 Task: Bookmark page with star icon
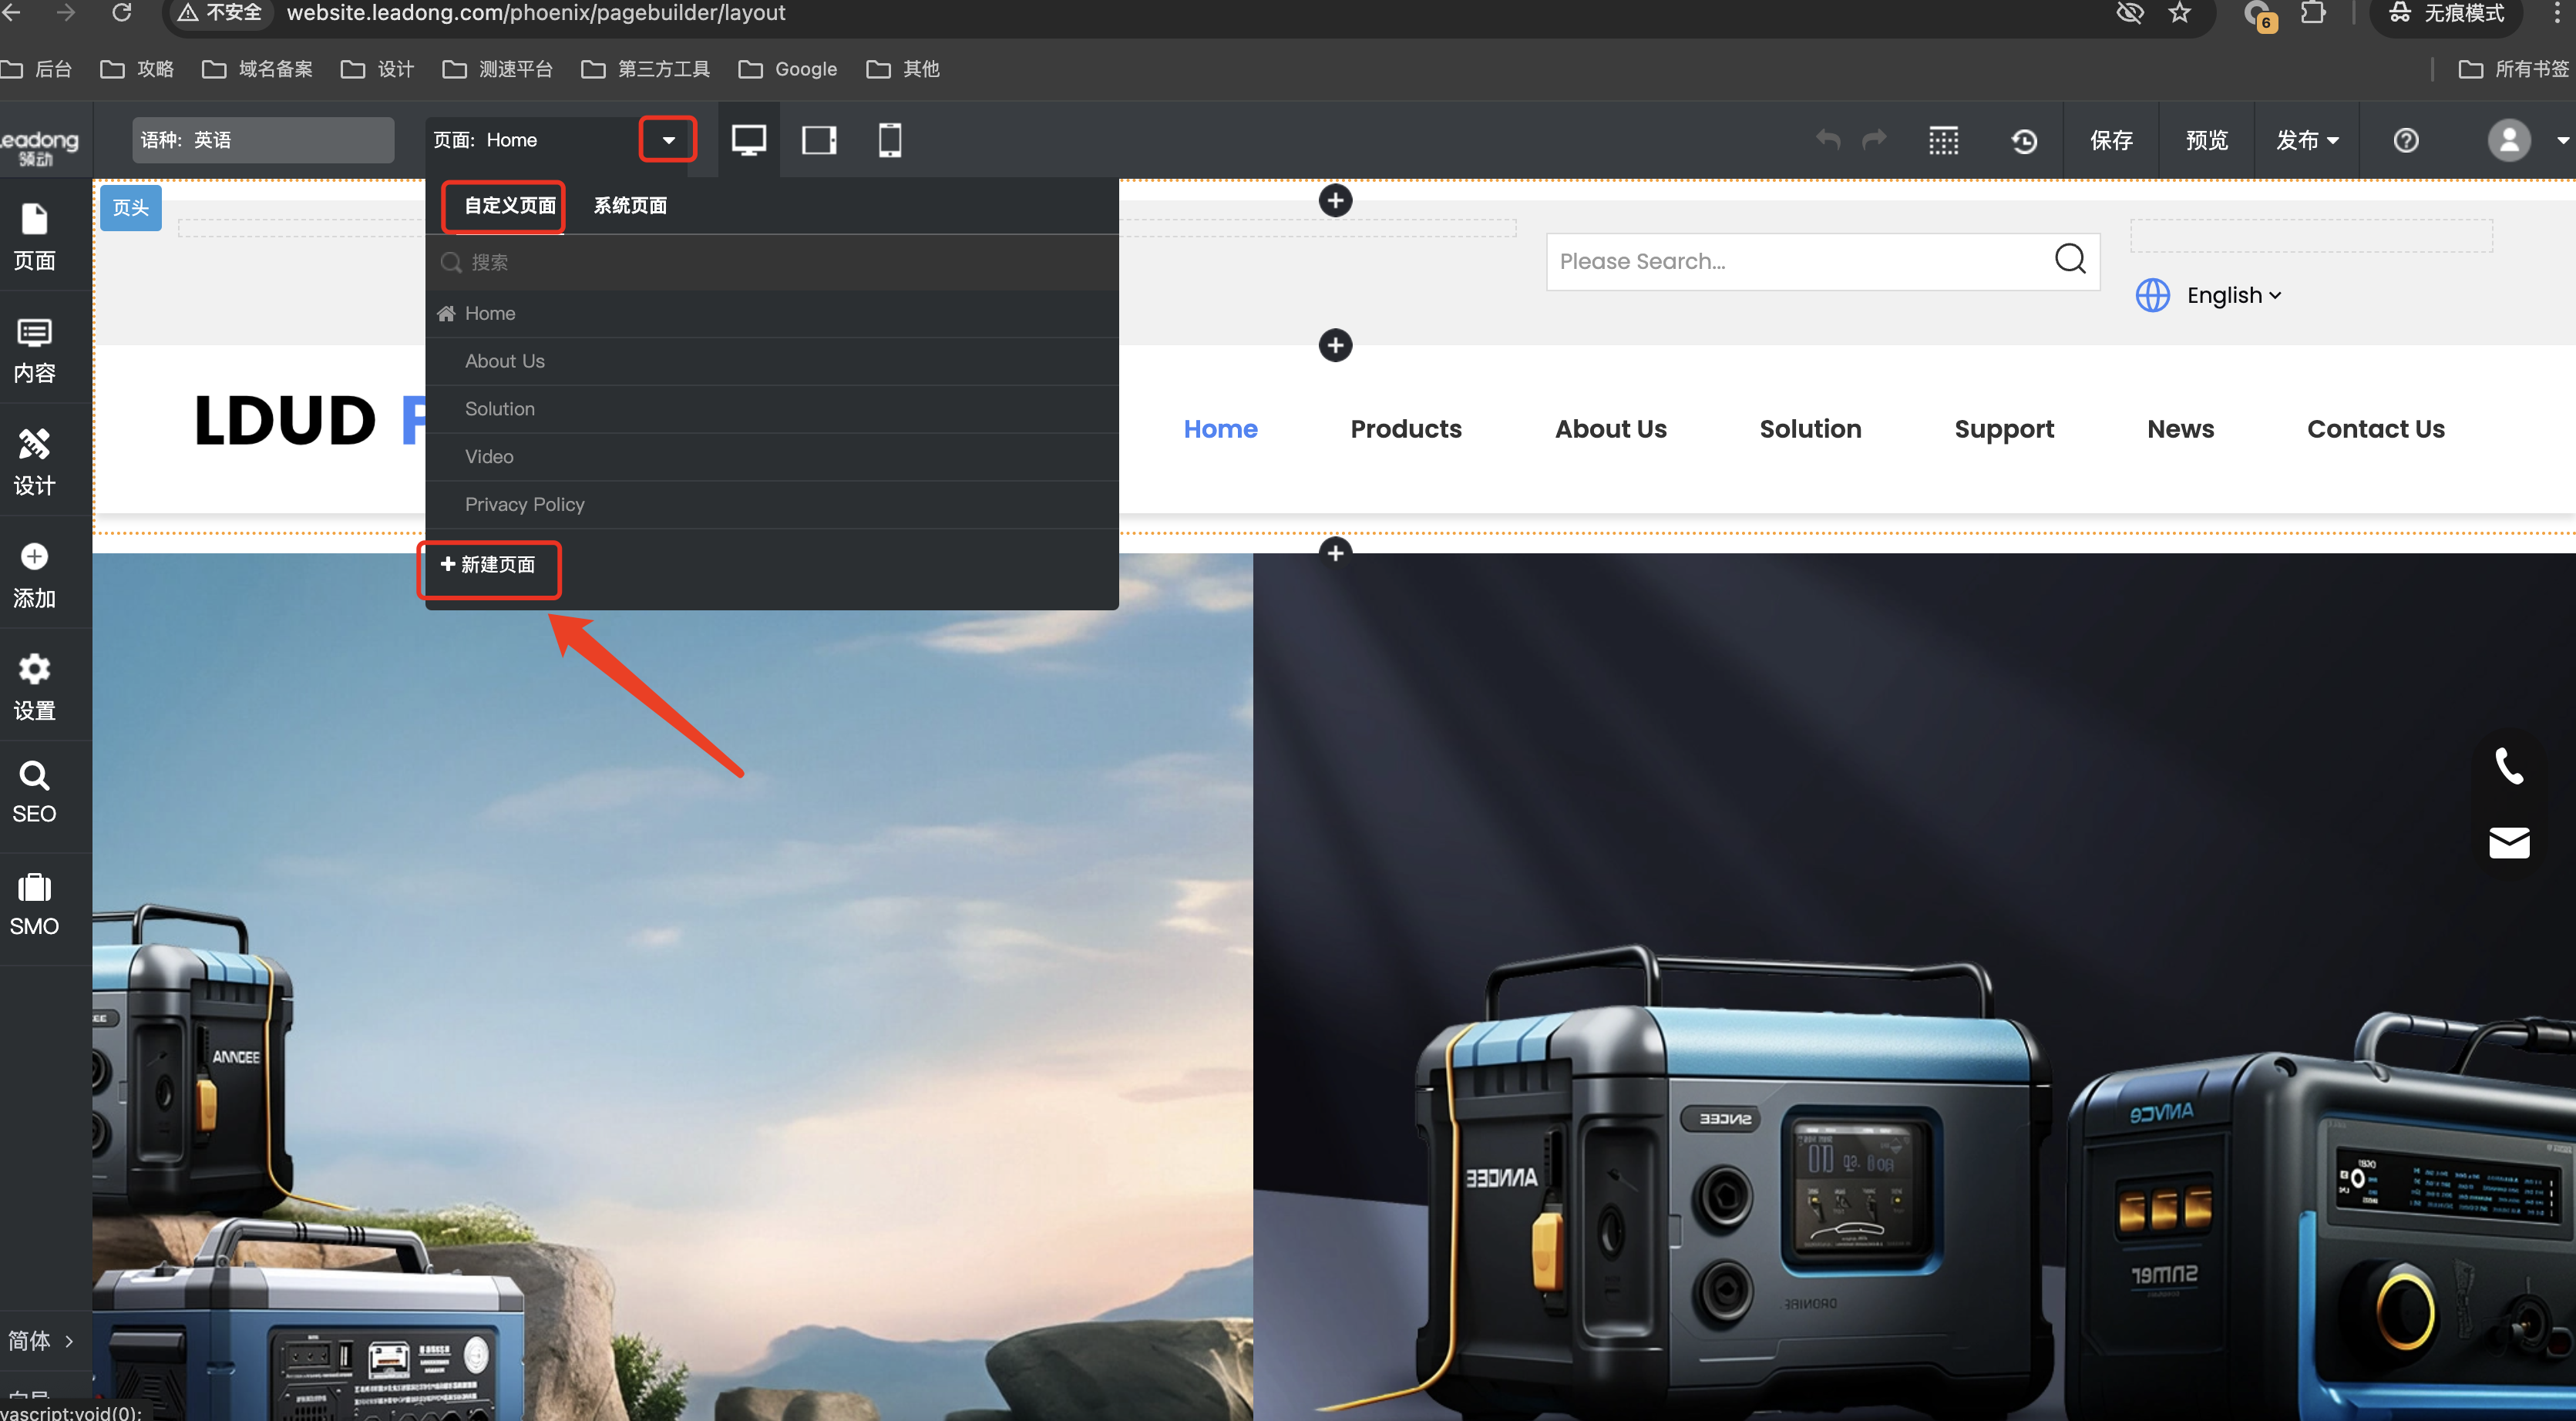[x=2180, y=13]
